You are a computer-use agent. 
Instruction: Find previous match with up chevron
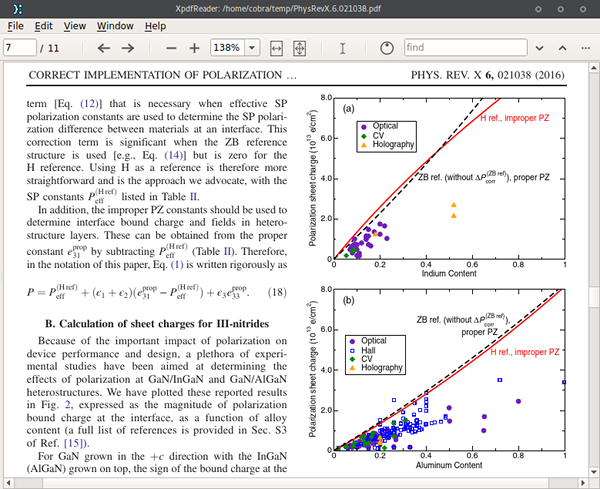pyautogui.click(x=562, y=48)
